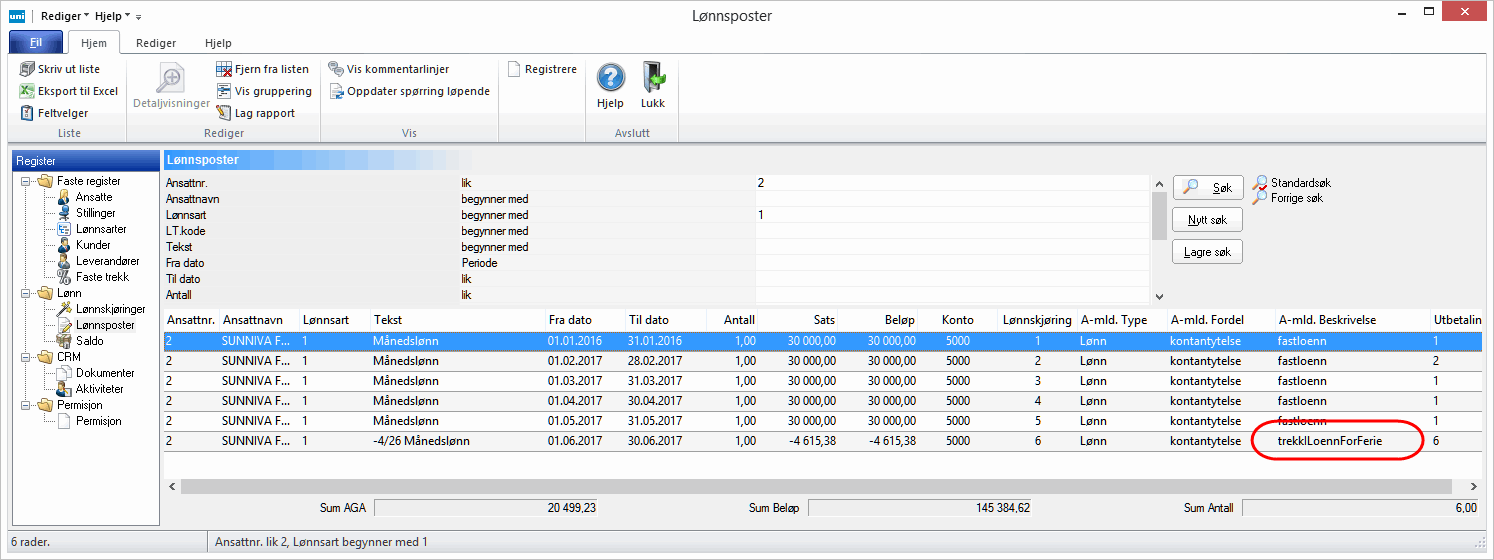The image size is (1494, 560).
Task: Click the Lagre søk button
Action: point(1207,252)
